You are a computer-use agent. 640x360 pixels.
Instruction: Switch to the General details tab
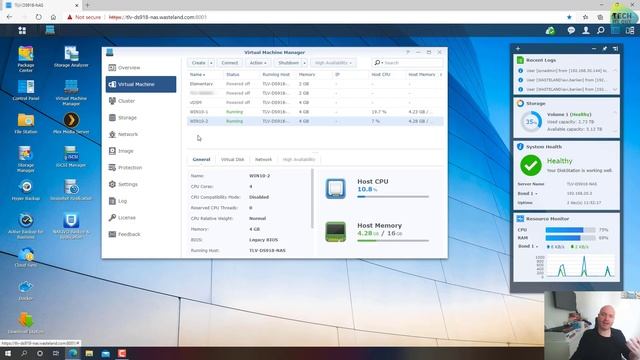coord(201,160)
